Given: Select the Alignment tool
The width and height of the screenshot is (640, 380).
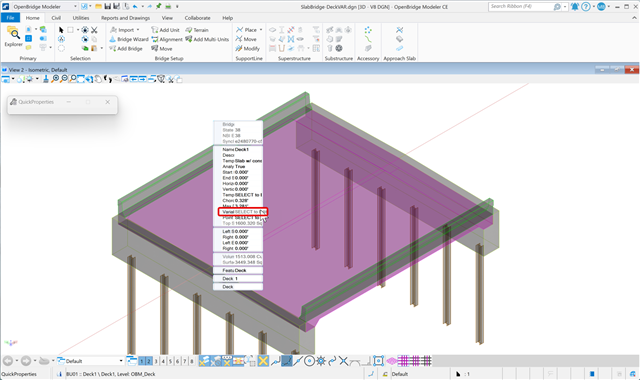Looking at the screenshot, I should pyautogui.click(x=167, y=39).
